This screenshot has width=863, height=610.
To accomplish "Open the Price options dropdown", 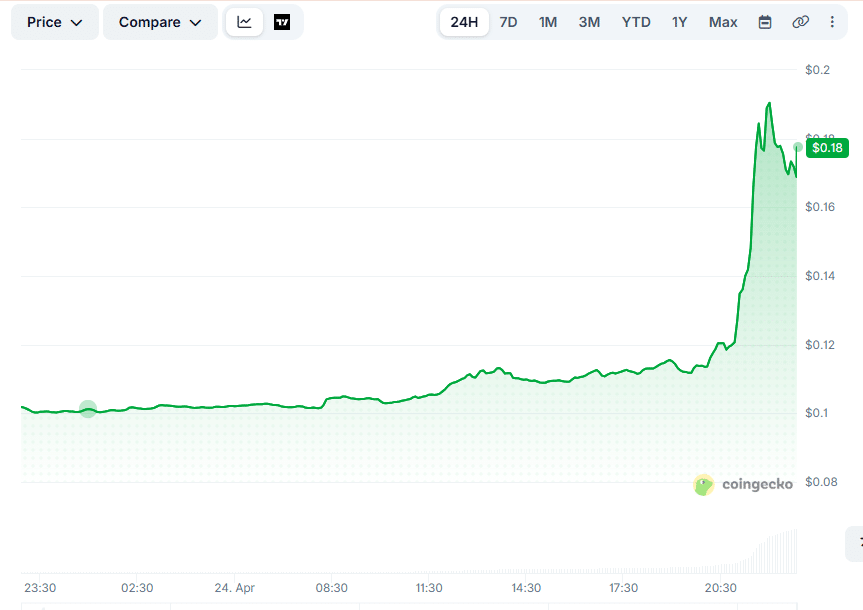I will pyautogui.click(x=54, y=21).
